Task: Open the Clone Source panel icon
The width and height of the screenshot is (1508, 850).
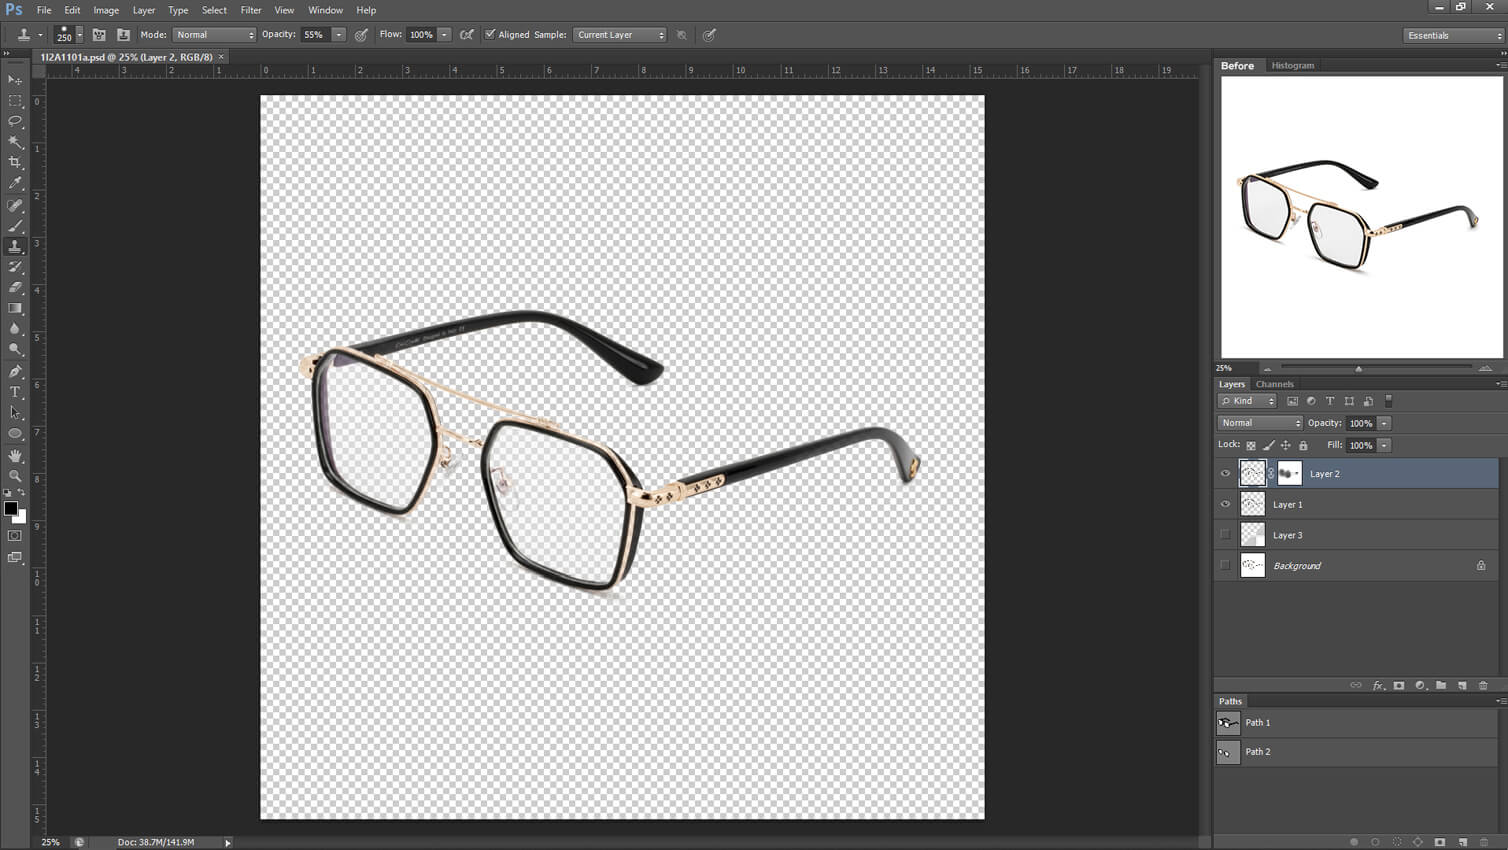Action: click(x=123, y=35)
